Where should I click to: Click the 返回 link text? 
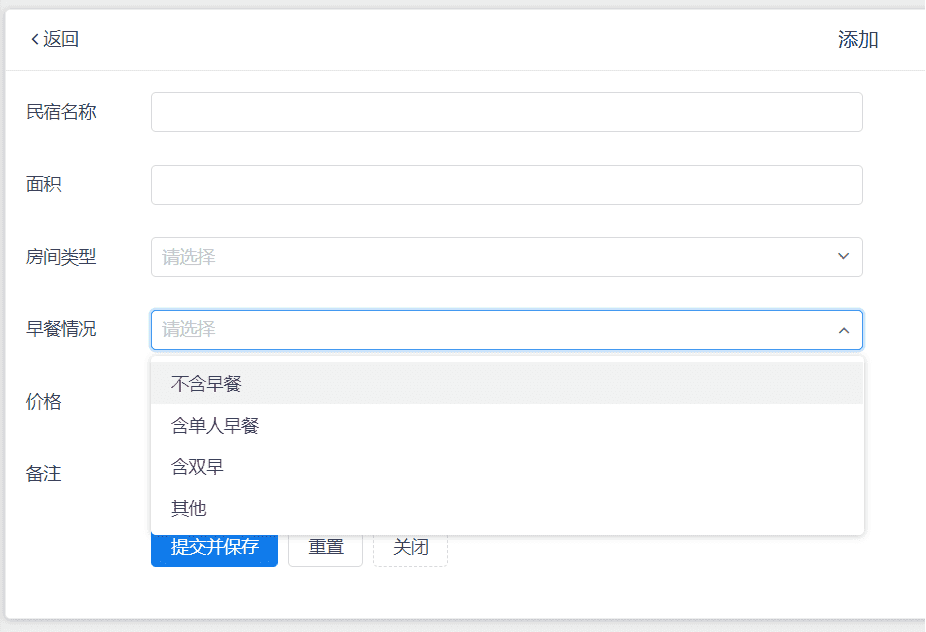61,39
